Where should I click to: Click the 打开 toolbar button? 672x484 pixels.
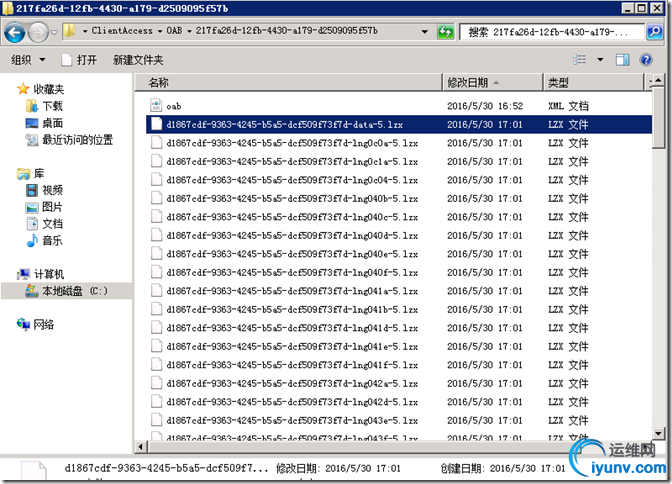point(79,60)
